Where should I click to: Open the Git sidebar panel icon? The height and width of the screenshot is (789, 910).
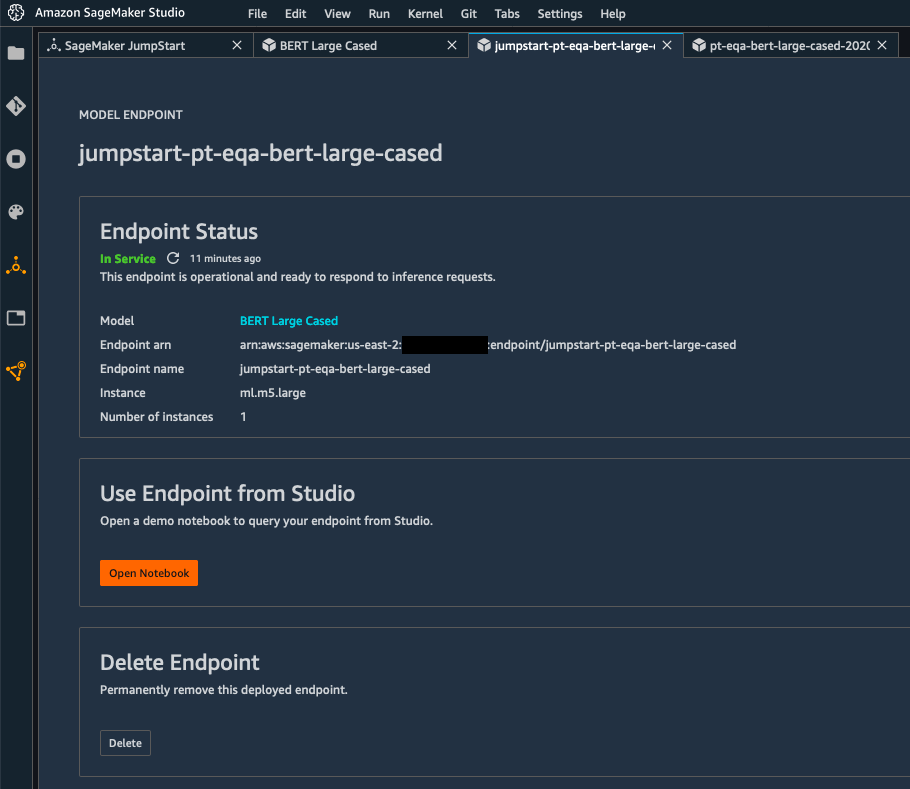[x=16, y=106]
